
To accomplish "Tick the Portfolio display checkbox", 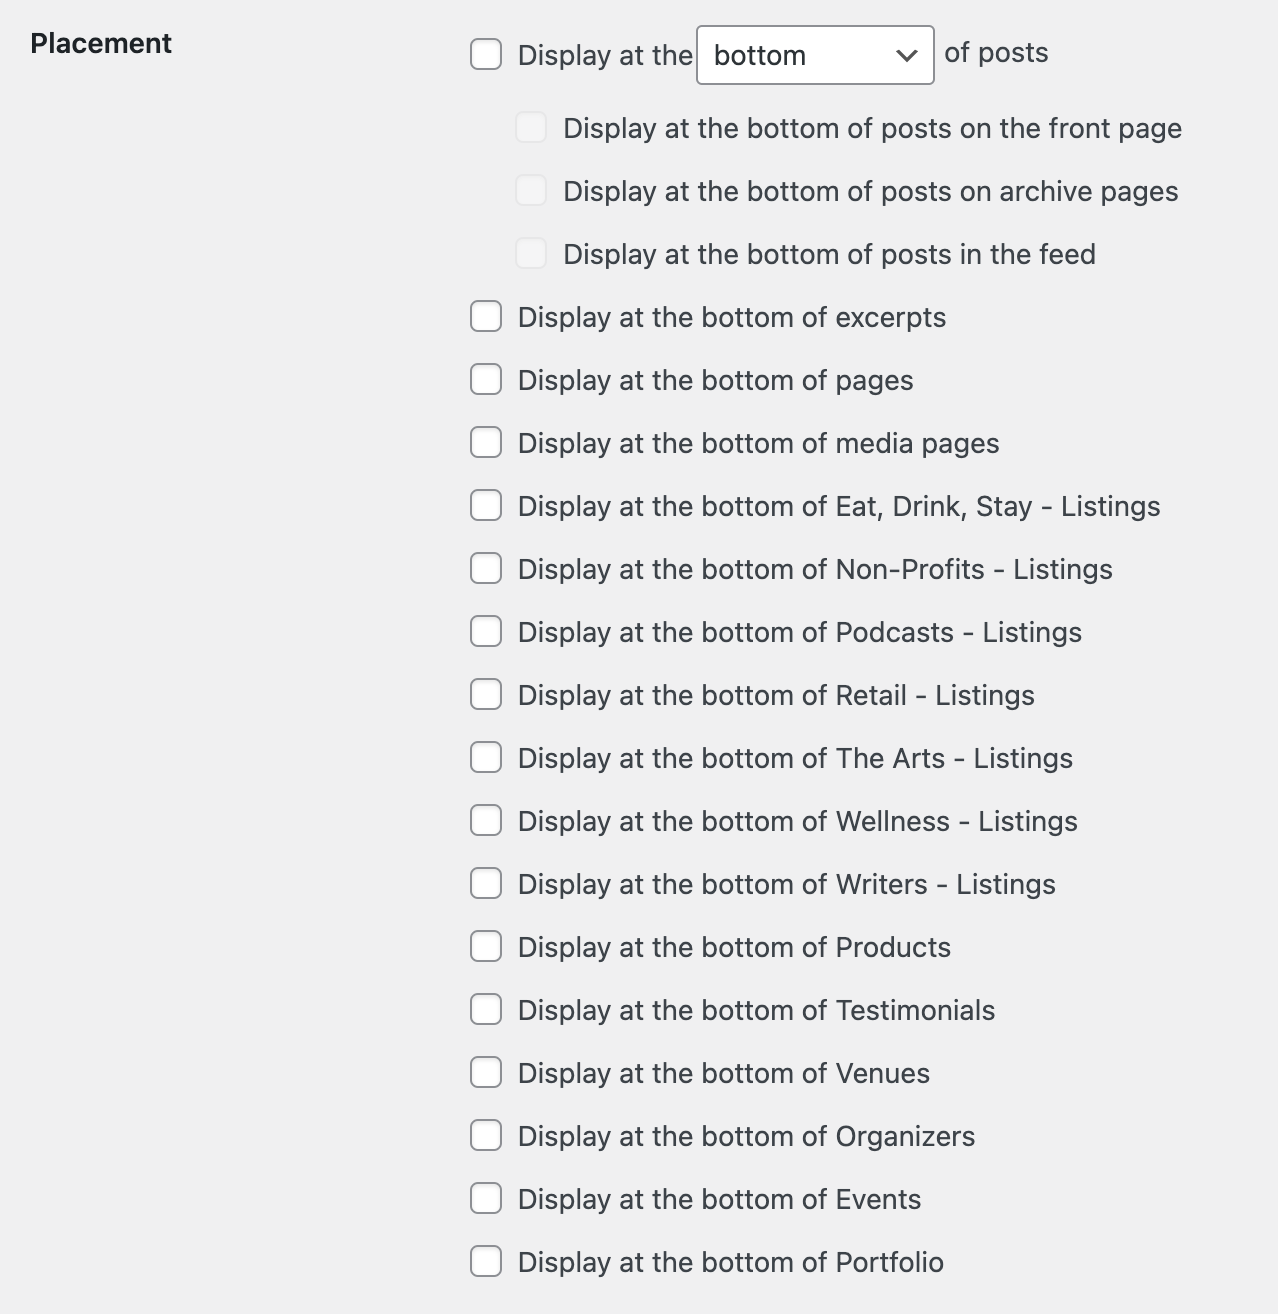I will pyautogui.click(x=486, y=1262).
